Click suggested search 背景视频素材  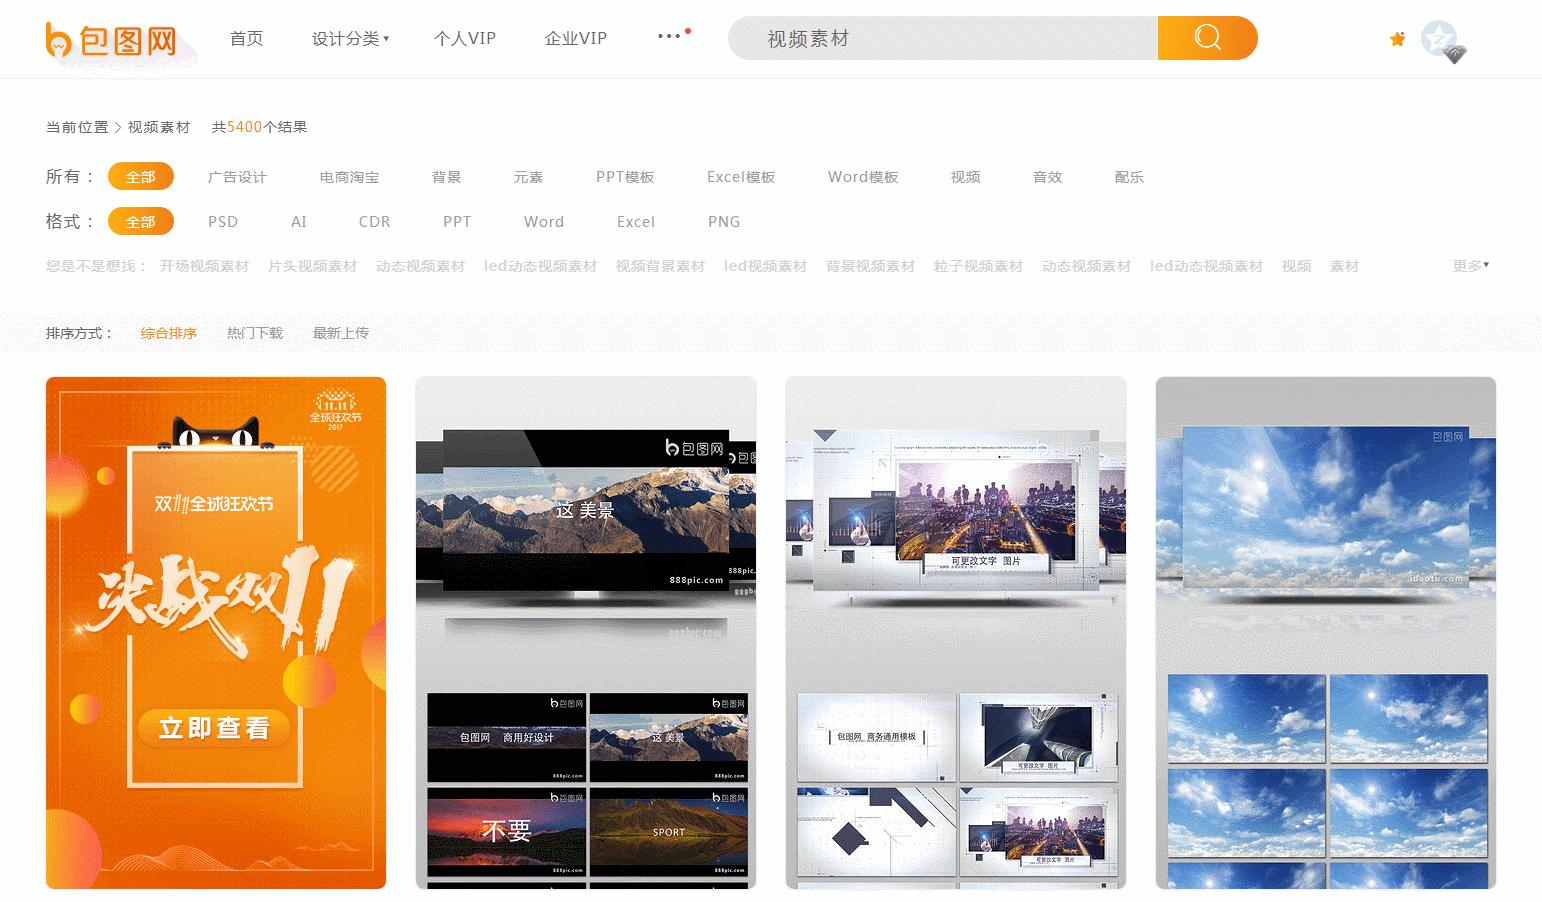pos(870,266)
